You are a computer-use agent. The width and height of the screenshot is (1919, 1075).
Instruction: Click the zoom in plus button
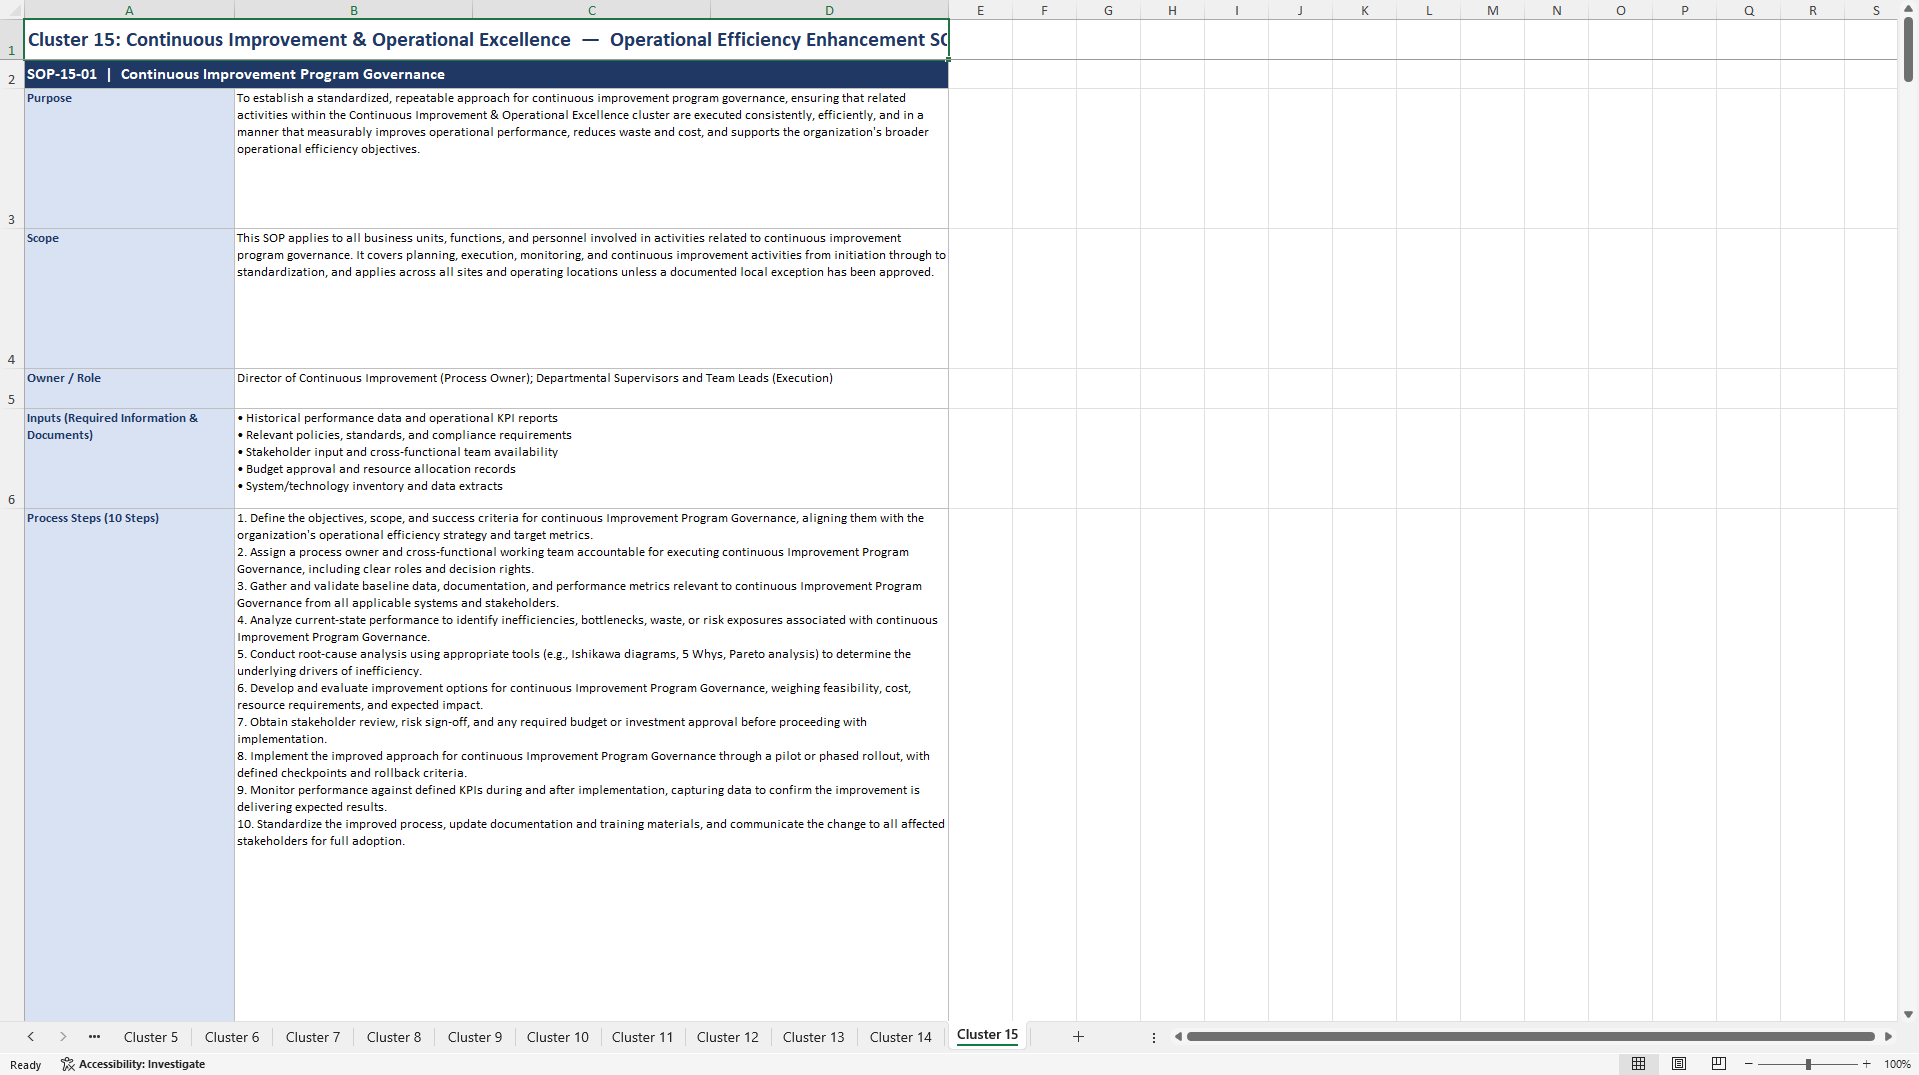coord(1867,1064)
